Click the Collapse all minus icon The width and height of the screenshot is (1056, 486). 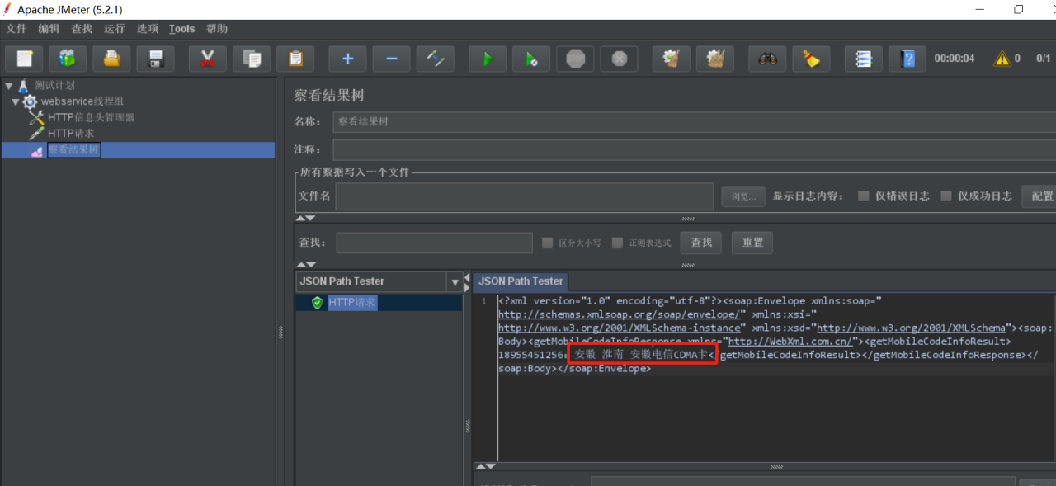point(391,59)
